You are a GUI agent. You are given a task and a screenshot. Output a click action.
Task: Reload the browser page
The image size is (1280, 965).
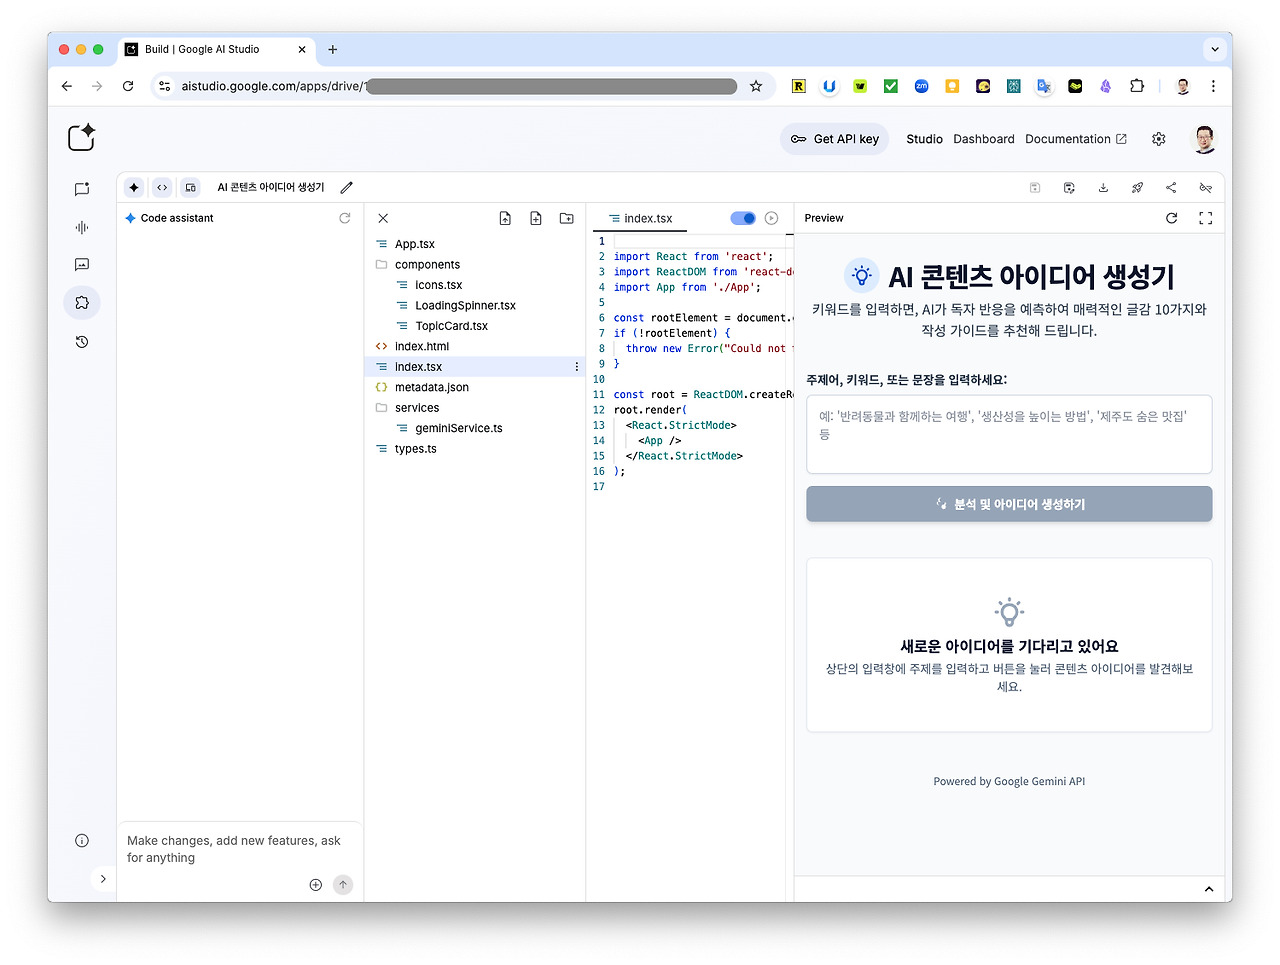pyautogui.click(x=128, y=86)
